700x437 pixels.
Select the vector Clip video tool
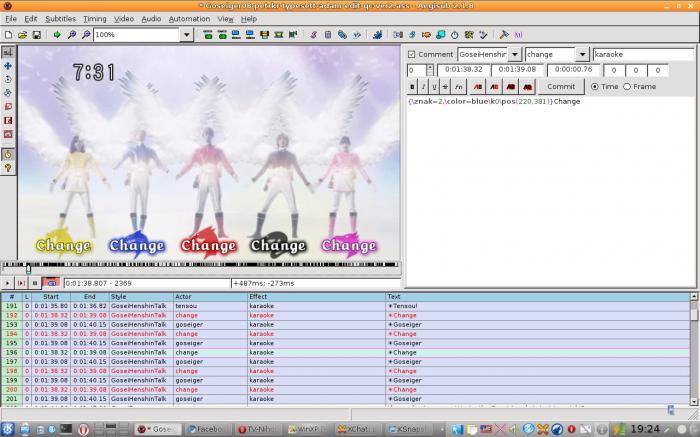pos(8,134)
